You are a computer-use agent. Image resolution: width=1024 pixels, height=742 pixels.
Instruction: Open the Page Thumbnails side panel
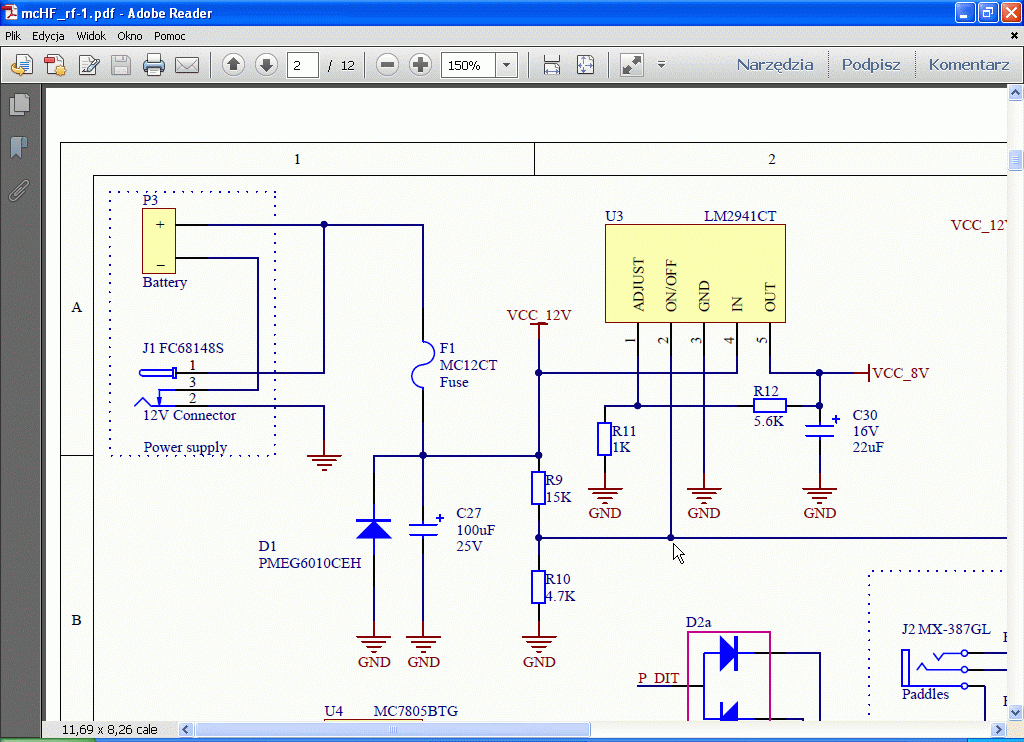(x=19, y=104)
